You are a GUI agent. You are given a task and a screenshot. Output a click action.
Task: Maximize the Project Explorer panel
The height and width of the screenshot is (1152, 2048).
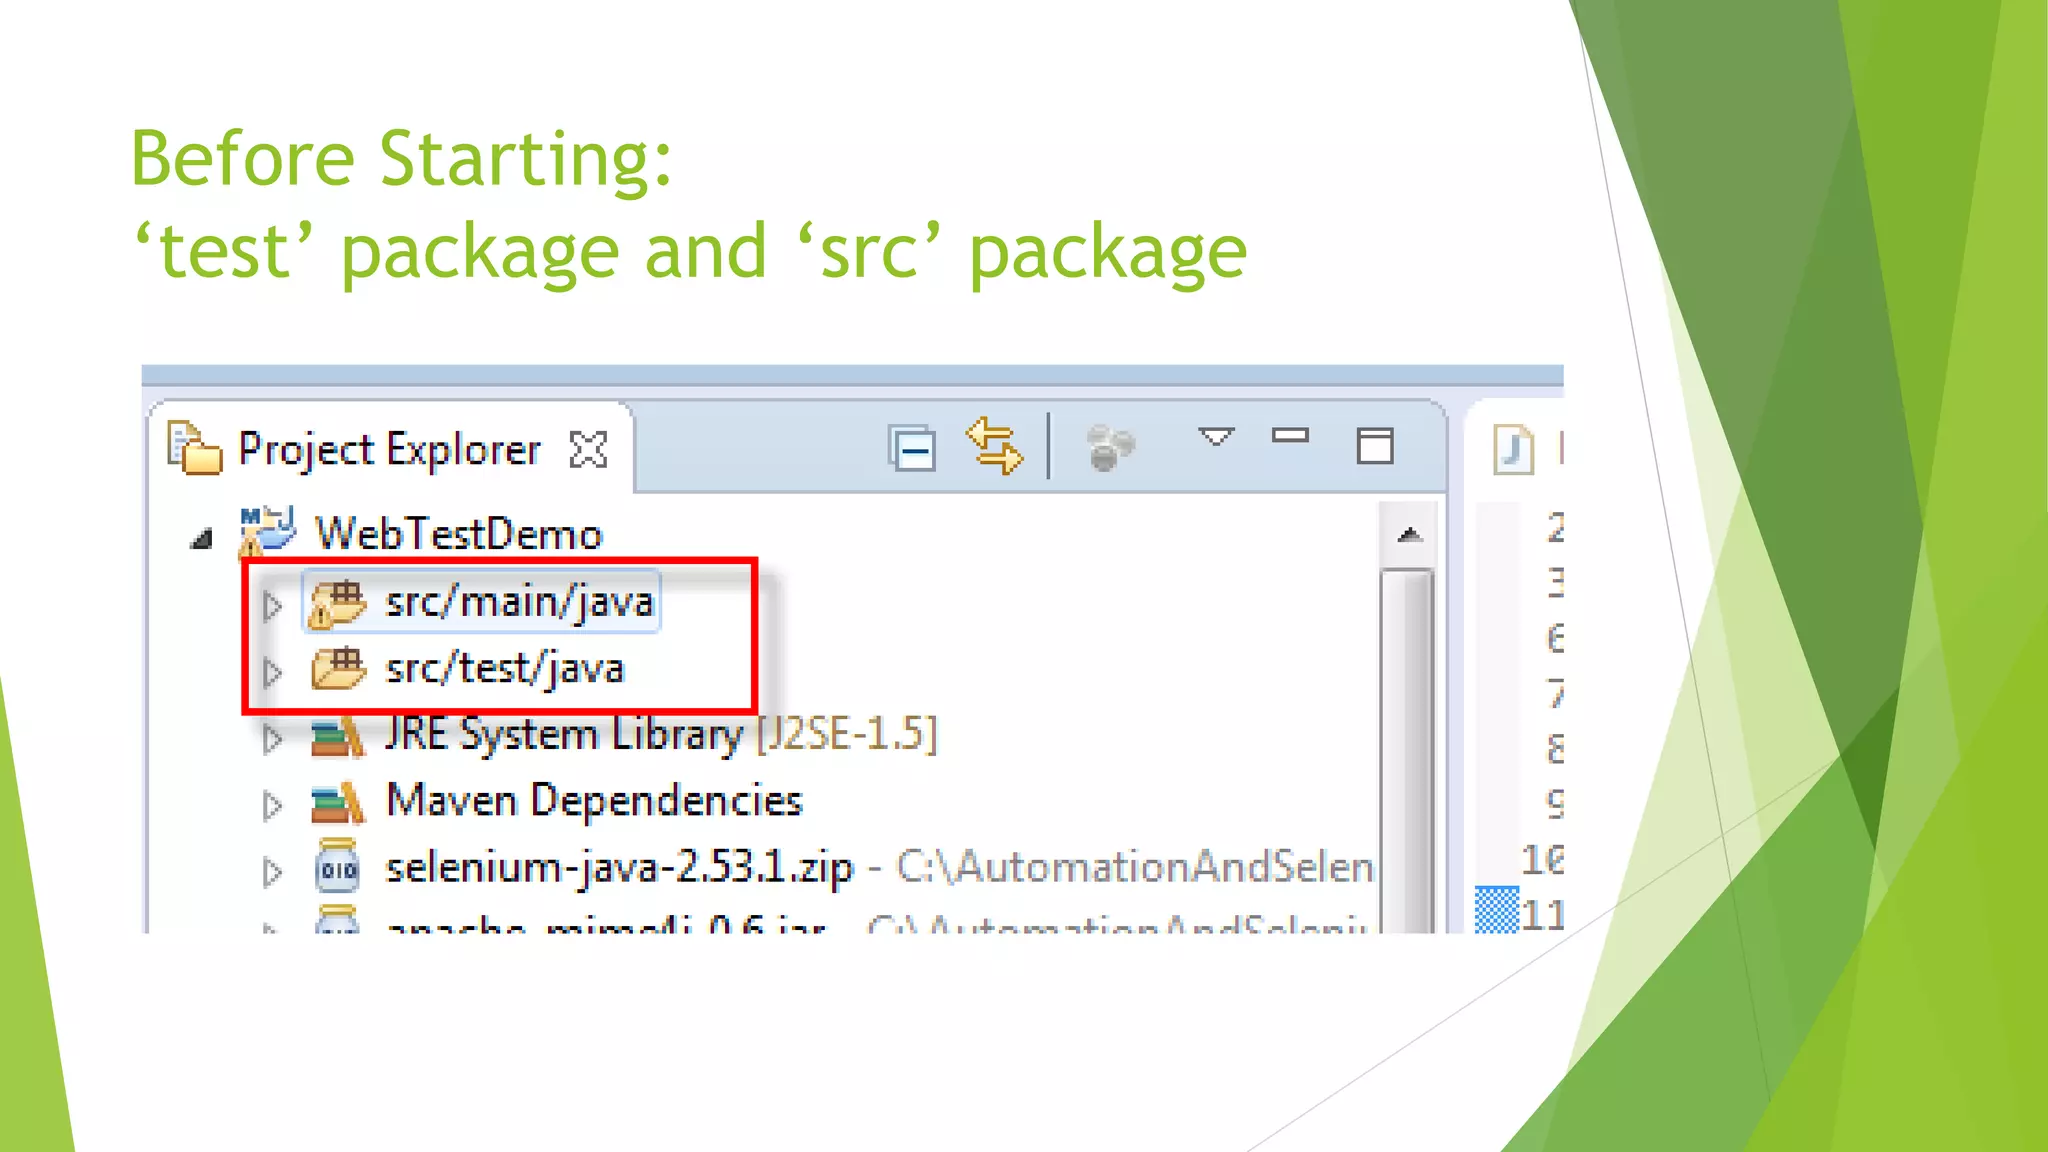(1374, 446)
